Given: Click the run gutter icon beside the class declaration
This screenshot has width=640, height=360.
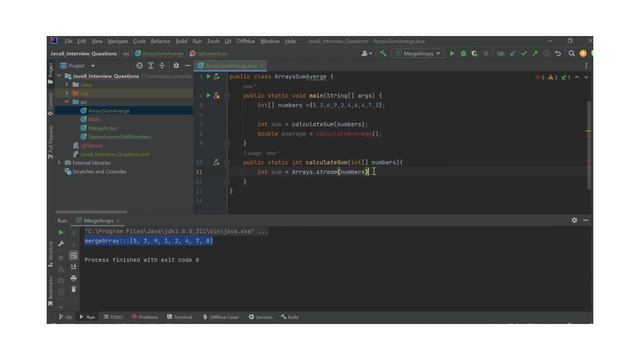Looking at the screenshot, I should [x=208, y=76].
